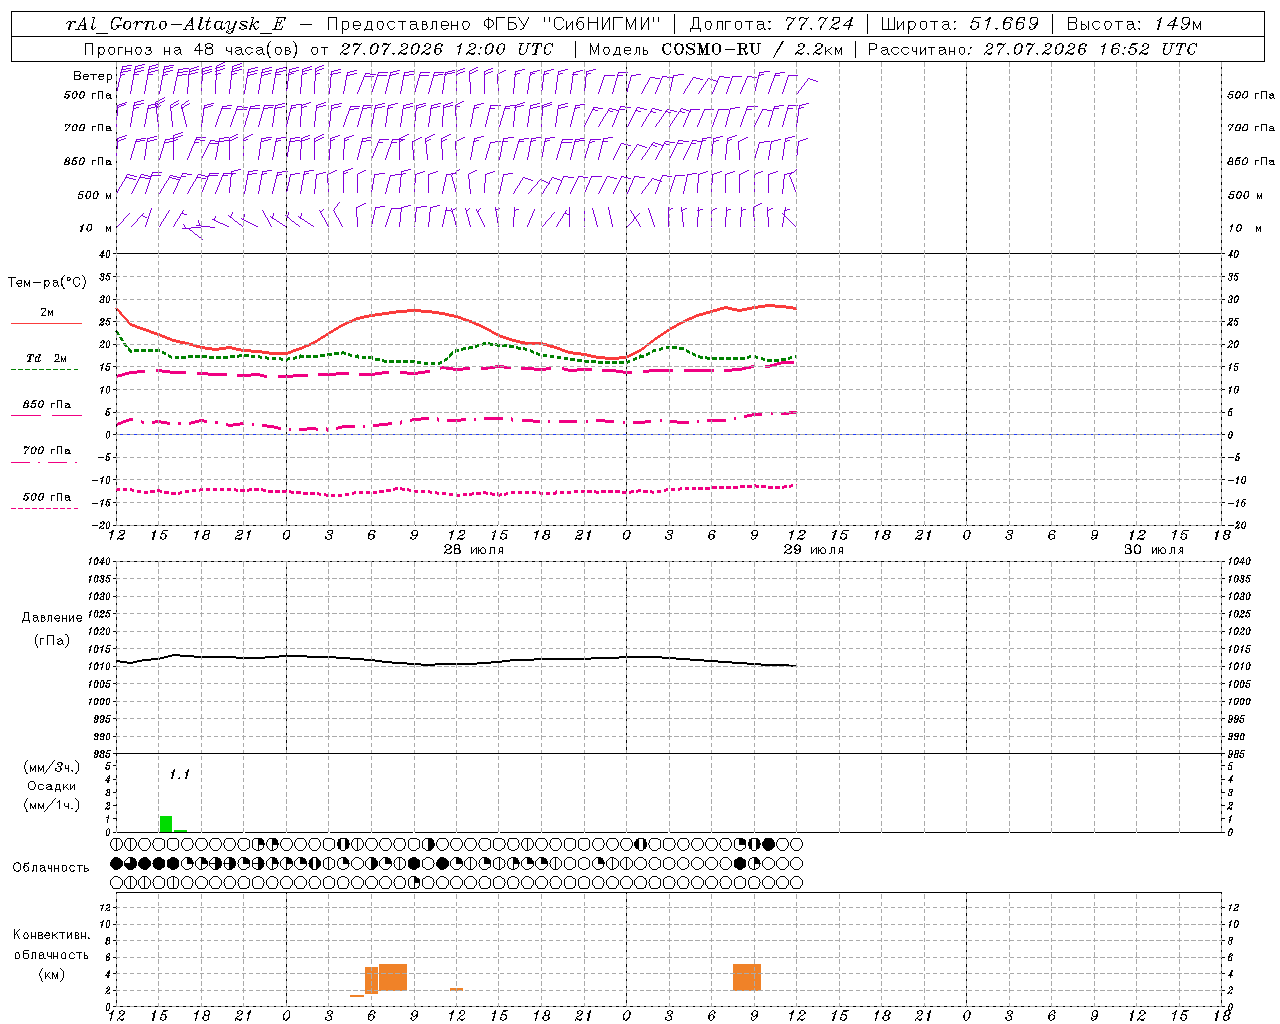This screenshot has width=1280, height=1024.
Task: Click the green precipitation bar near 15 UTC
Action: click(165, 824)
